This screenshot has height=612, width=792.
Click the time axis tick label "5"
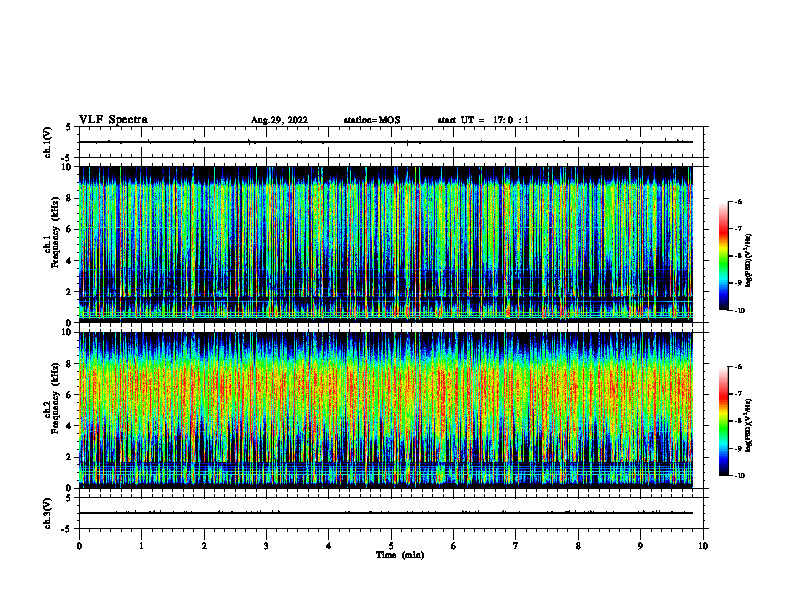[391, 546]
